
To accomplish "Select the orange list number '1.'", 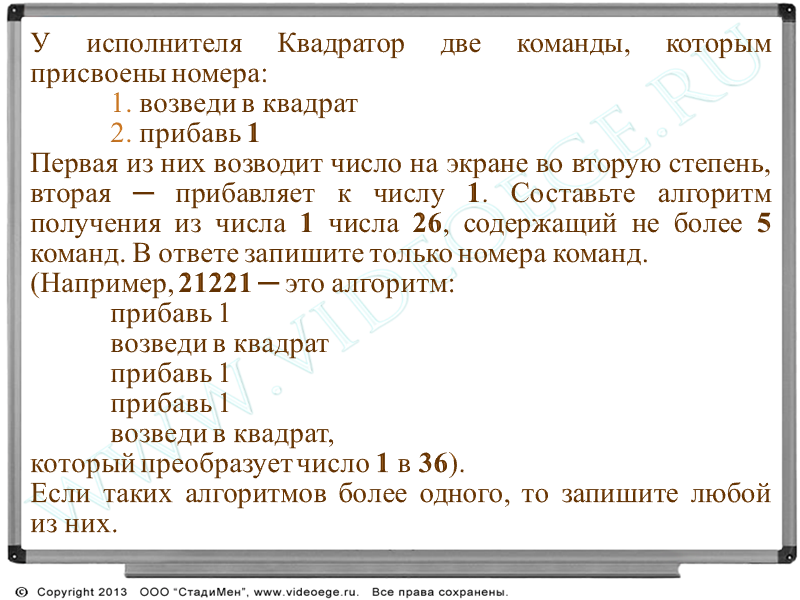I will (121, 103).
